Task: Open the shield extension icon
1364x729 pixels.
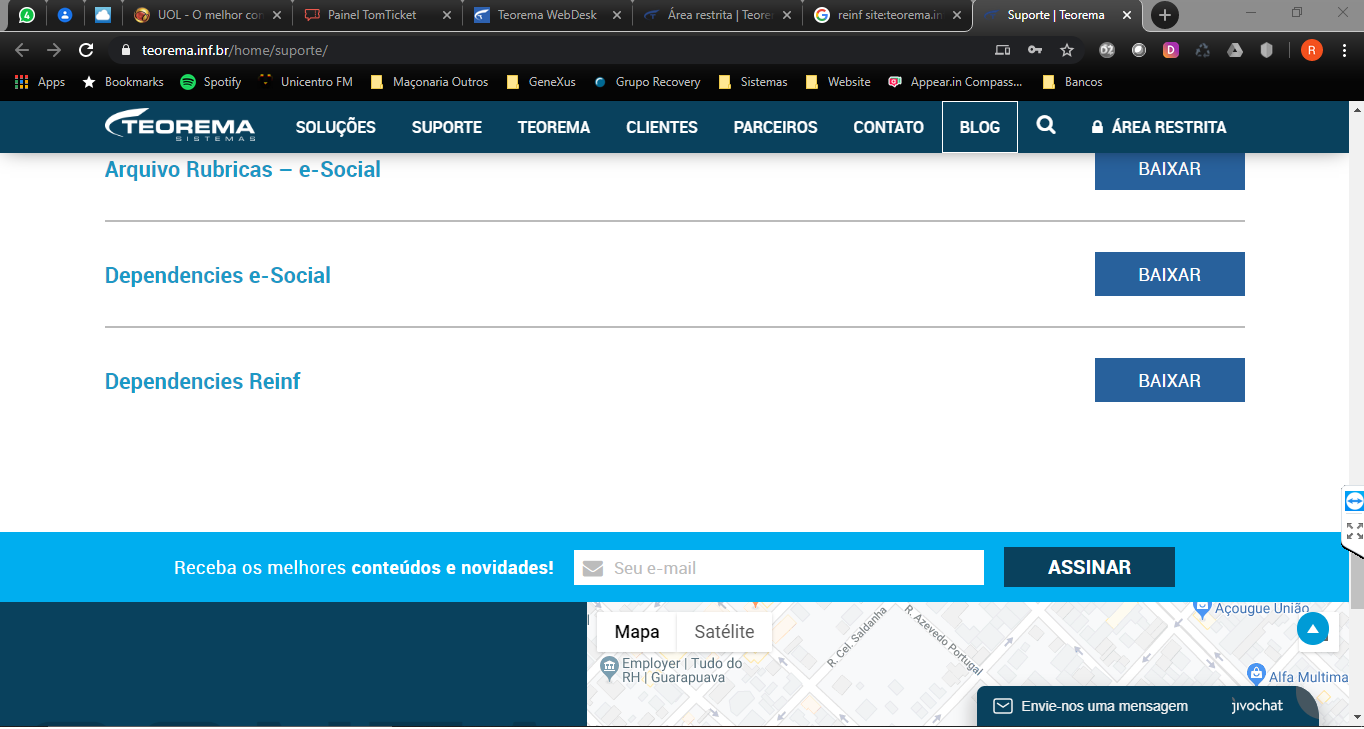Action: (x=1267, y=50)
